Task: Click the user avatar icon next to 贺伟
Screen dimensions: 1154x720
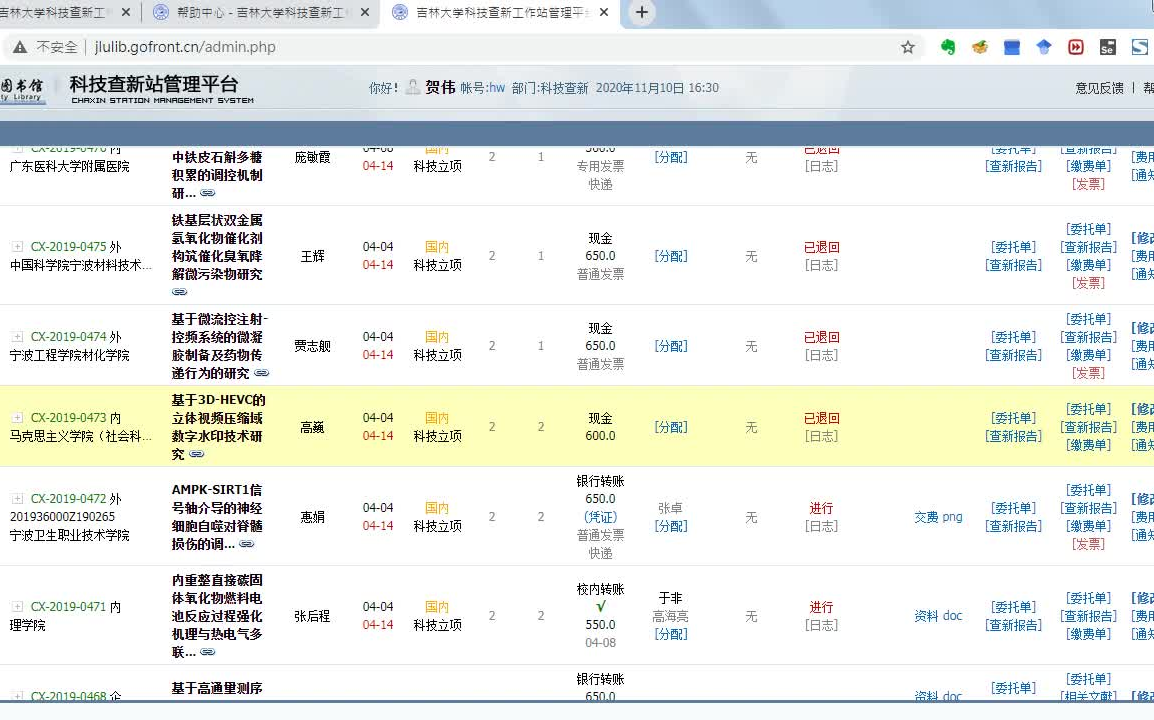Action: 412,88
